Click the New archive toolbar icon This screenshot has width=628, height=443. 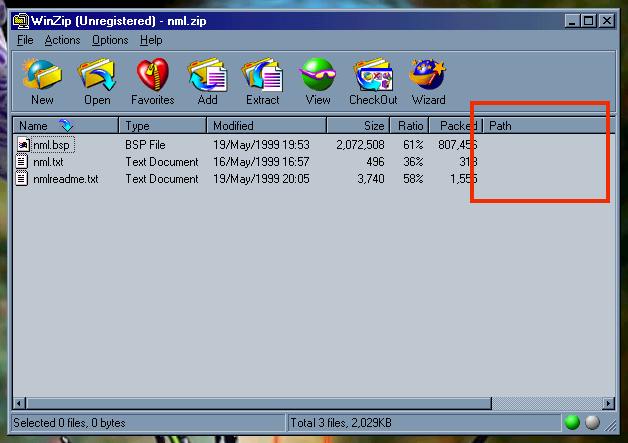click(x=42, y=75)
